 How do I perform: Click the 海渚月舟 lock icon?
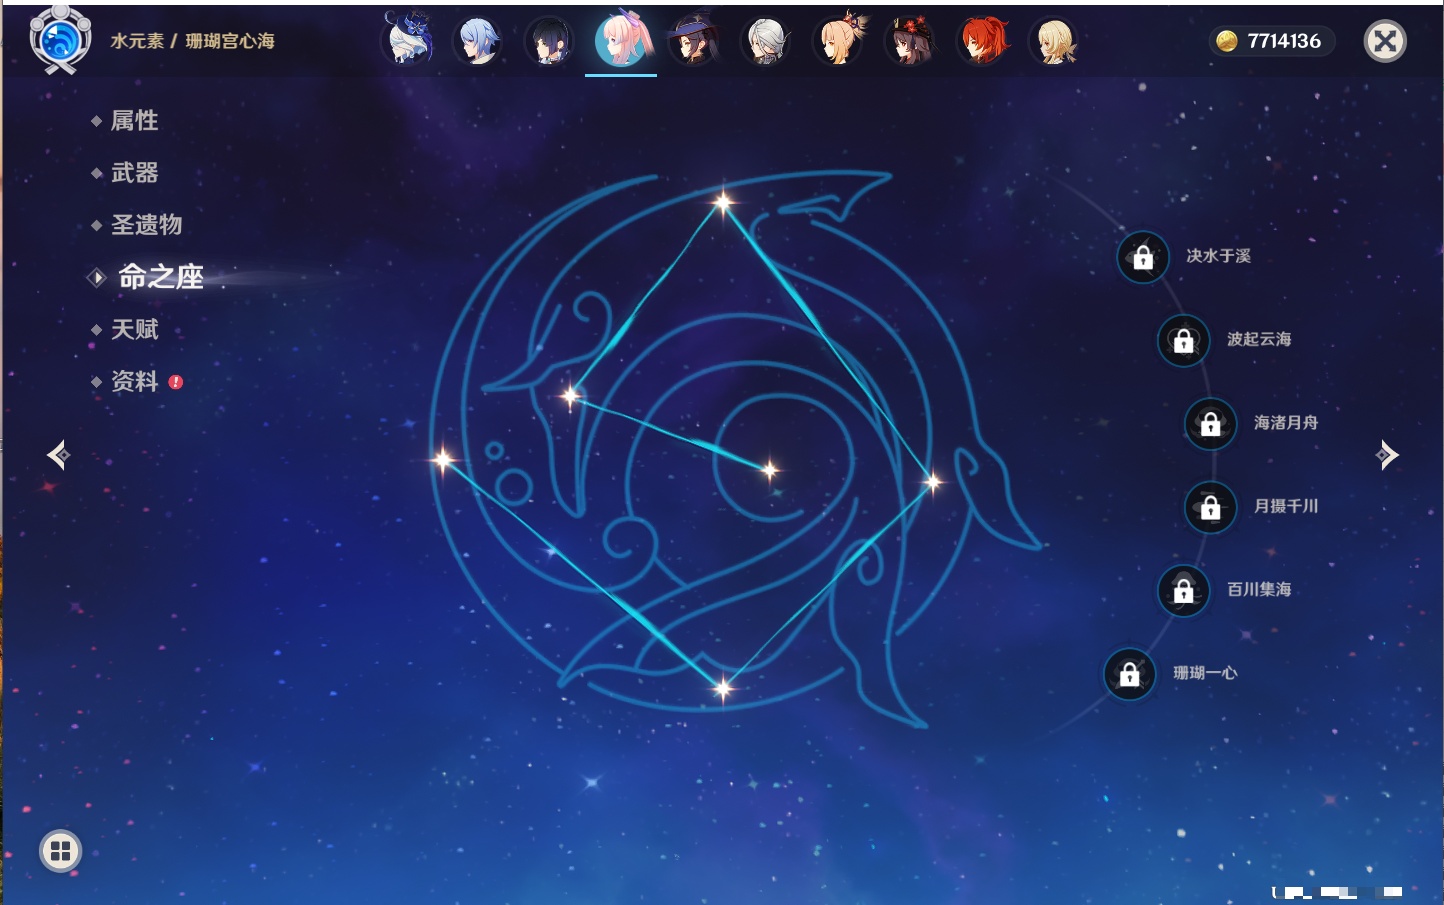tap(1210, 423)
